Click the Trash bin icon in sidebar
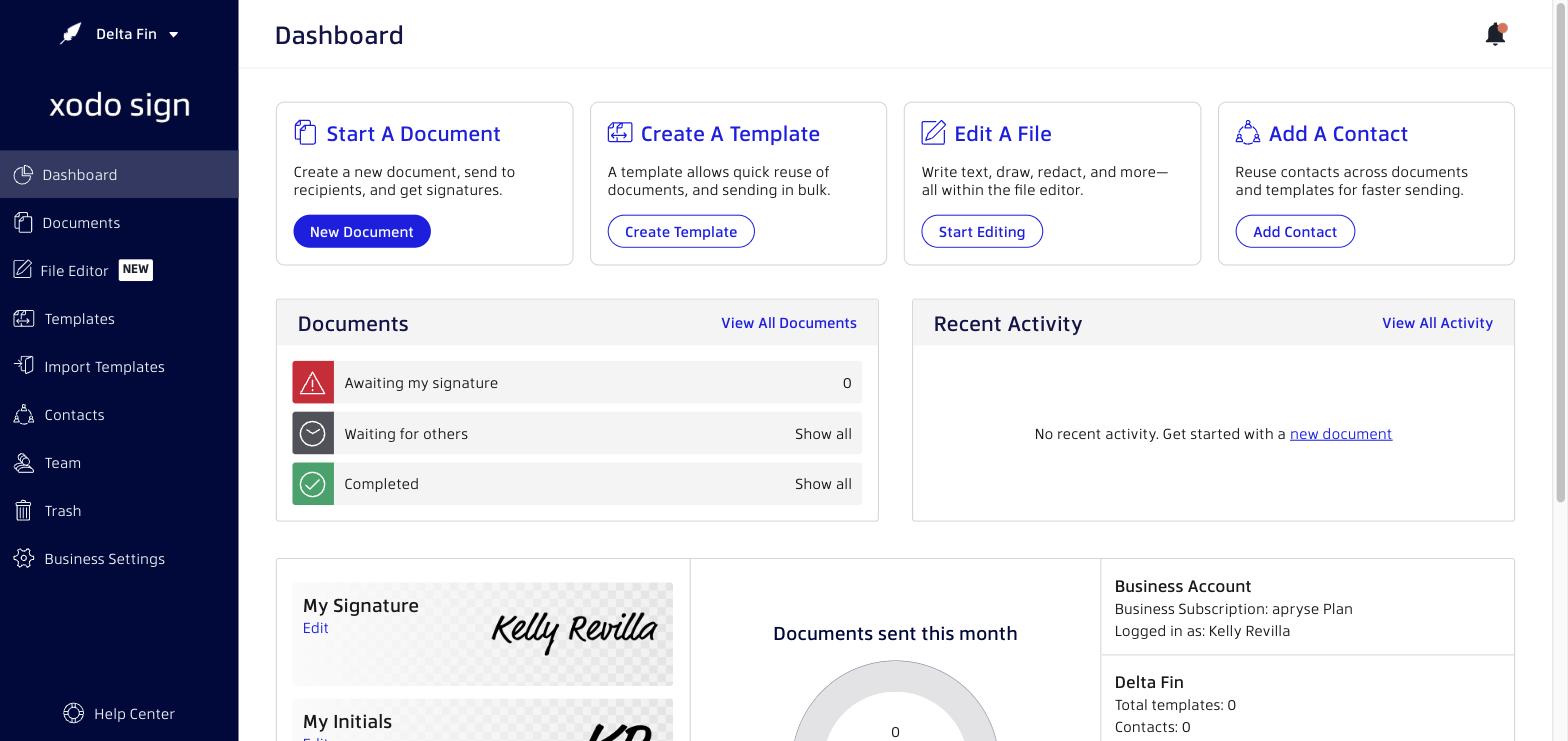This screenshot has width=1568, height=741. tap(24, 511)
